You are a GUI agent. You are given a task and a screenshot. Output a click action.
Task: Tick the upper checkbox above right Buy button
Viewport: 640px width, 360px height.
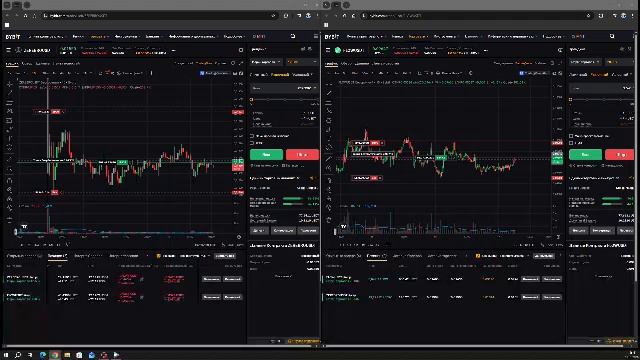coord(571,136)
